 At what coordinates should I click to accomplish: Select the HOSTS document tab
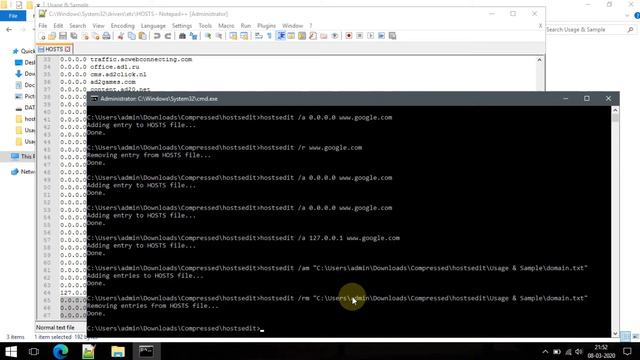(54, 49)
